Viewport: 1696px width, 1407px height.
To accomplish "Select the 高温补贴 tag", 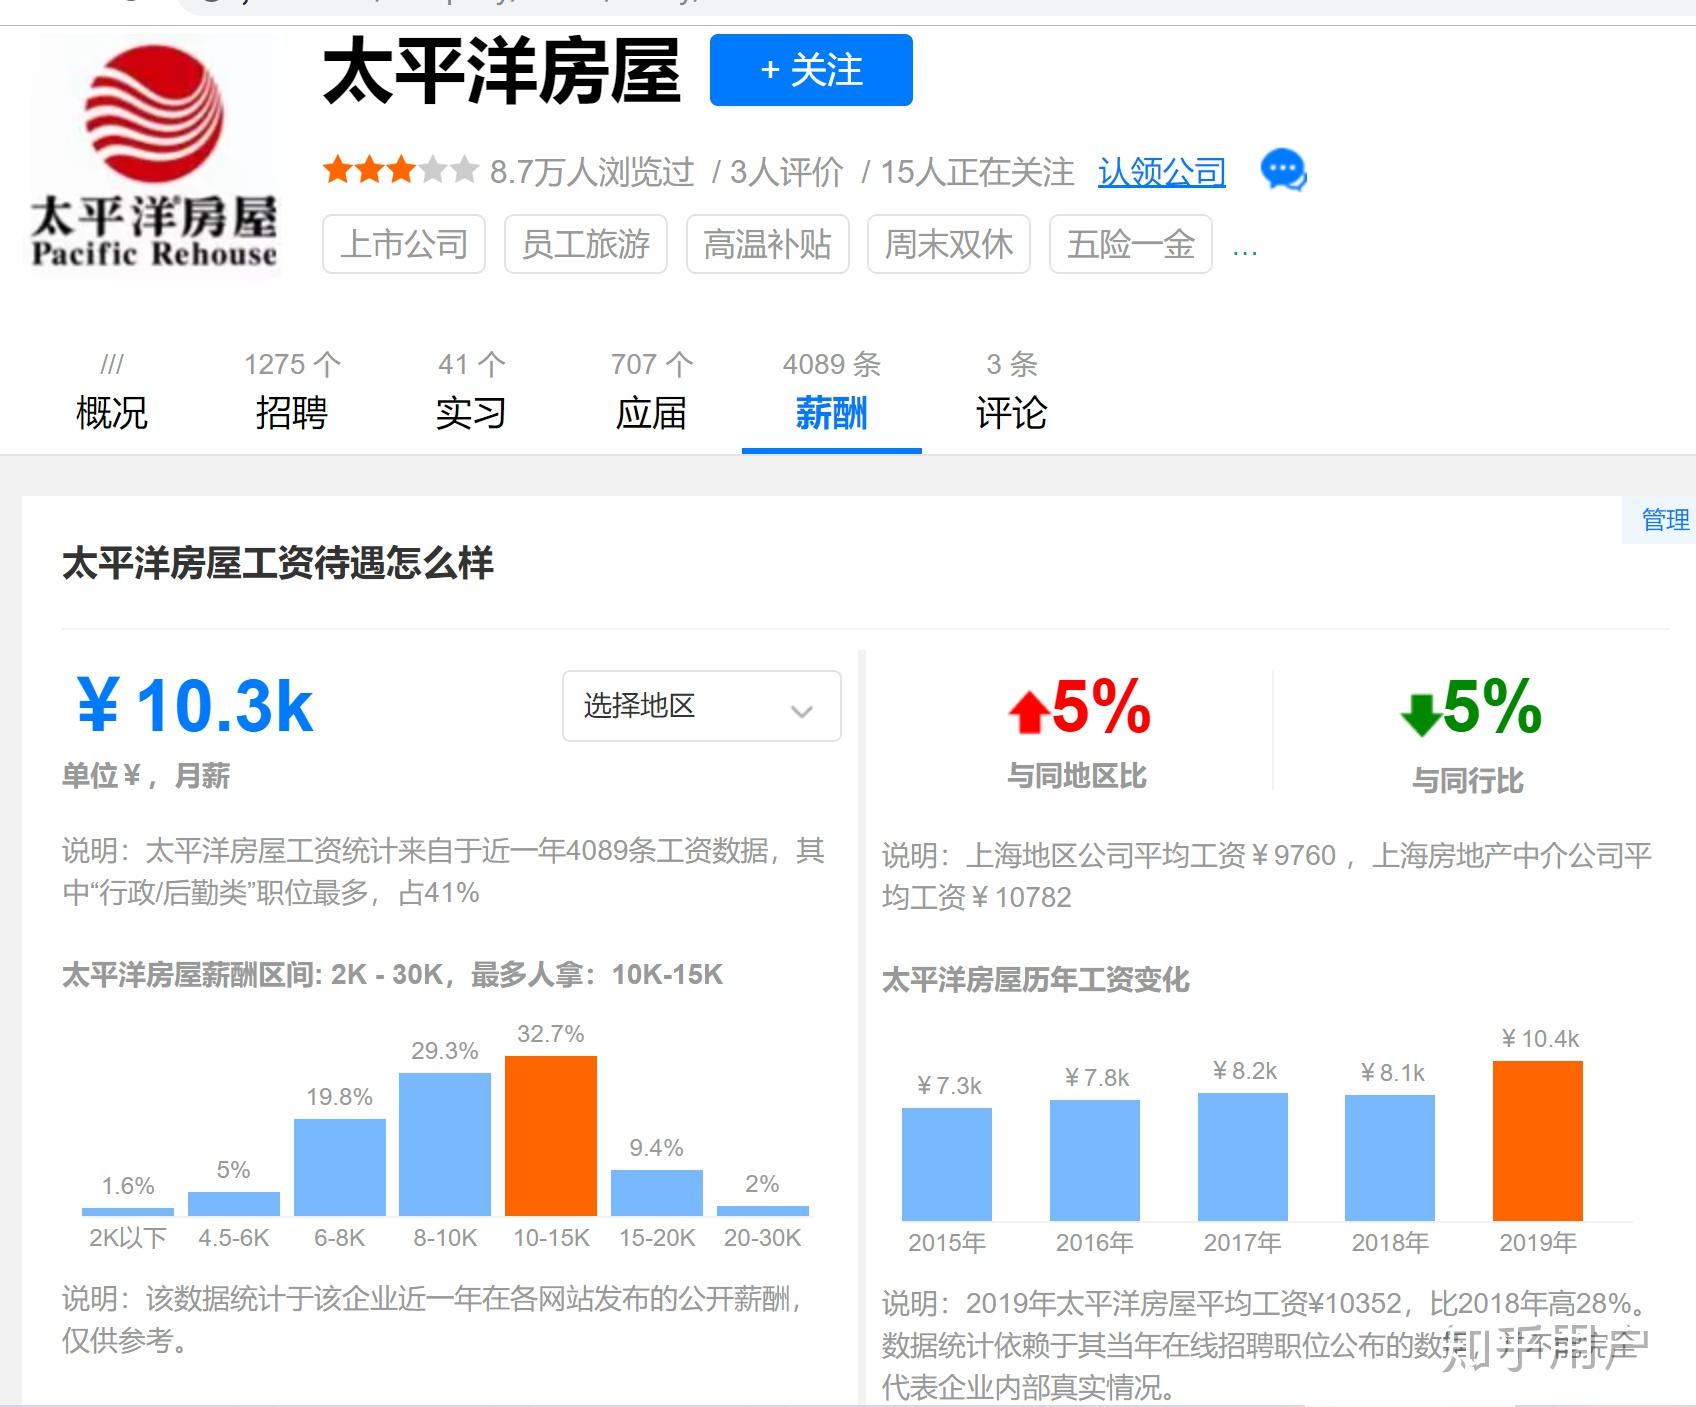I will pyautogui.click(x=768, y=244).
